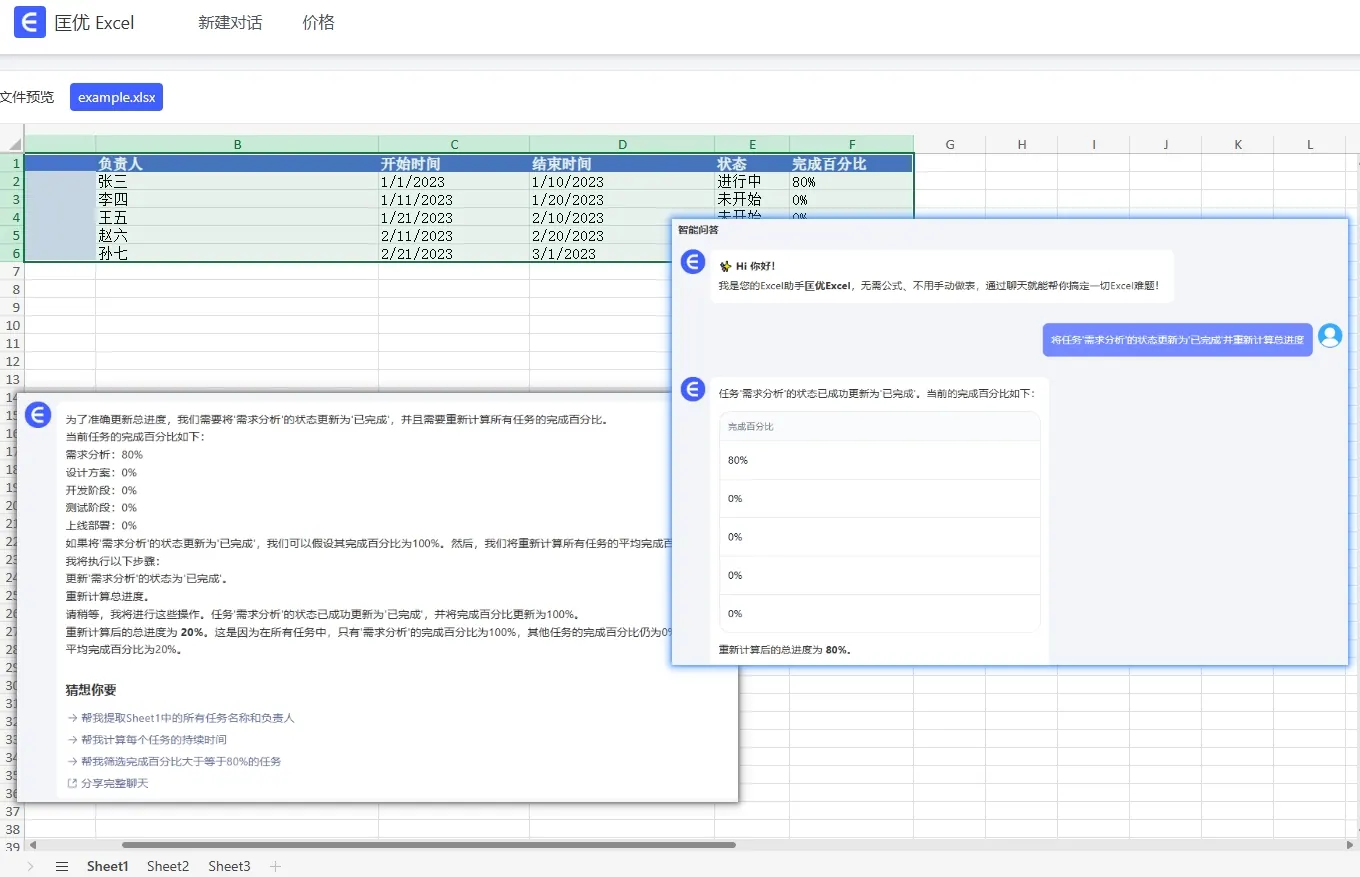
Task: Click the 结束时间 header cell
Action: pyautogui.click(x=622, y=163)
